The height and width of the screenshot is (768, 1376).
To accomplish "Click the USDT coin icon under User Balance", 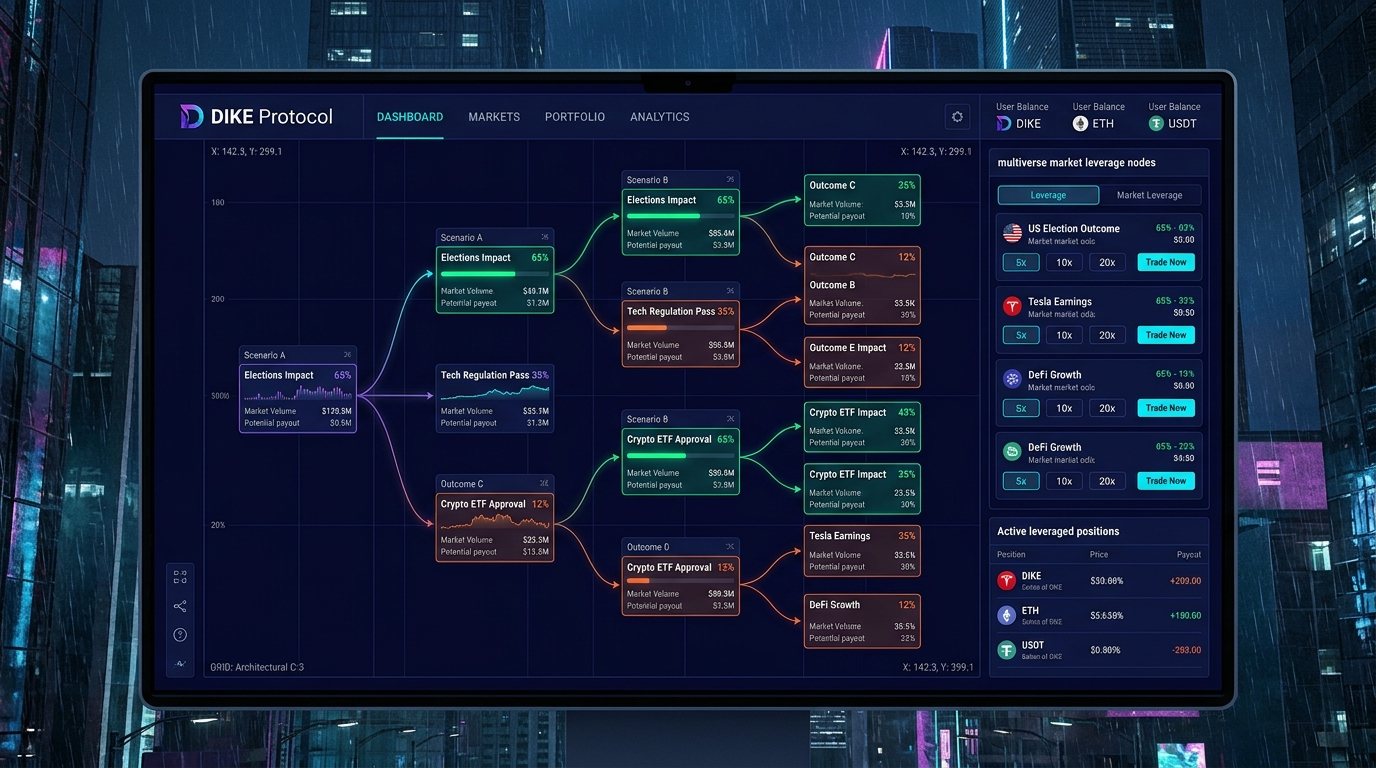I will (x=1156, y=124).
